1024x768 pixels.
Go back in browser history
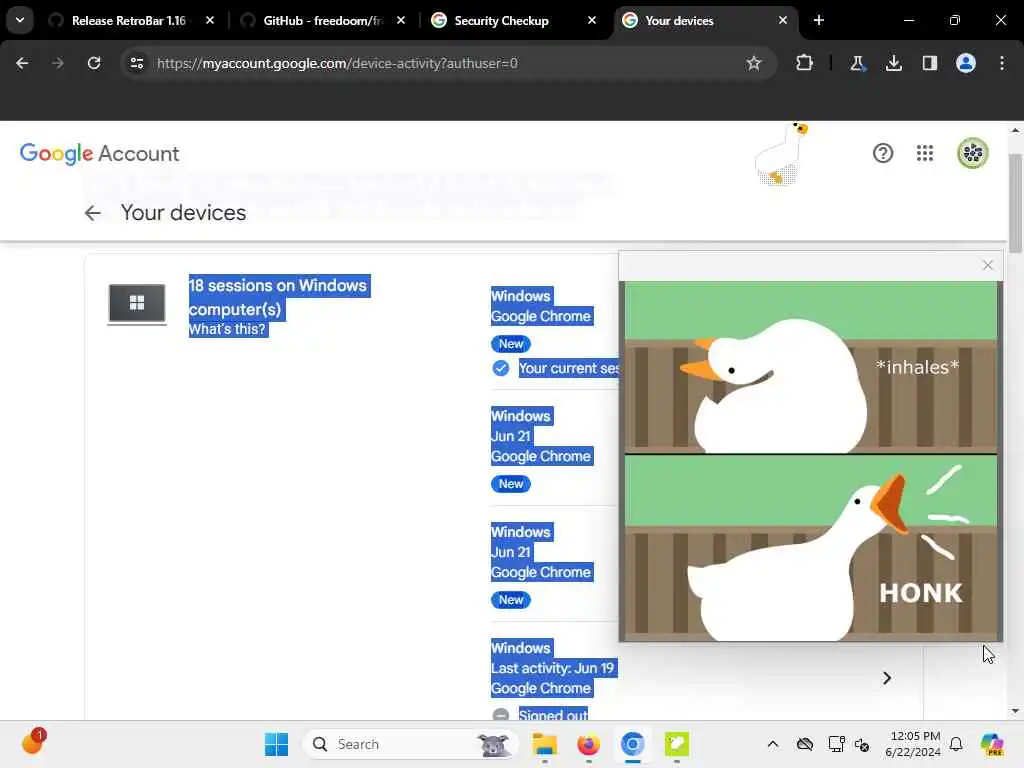click(22, 63)
